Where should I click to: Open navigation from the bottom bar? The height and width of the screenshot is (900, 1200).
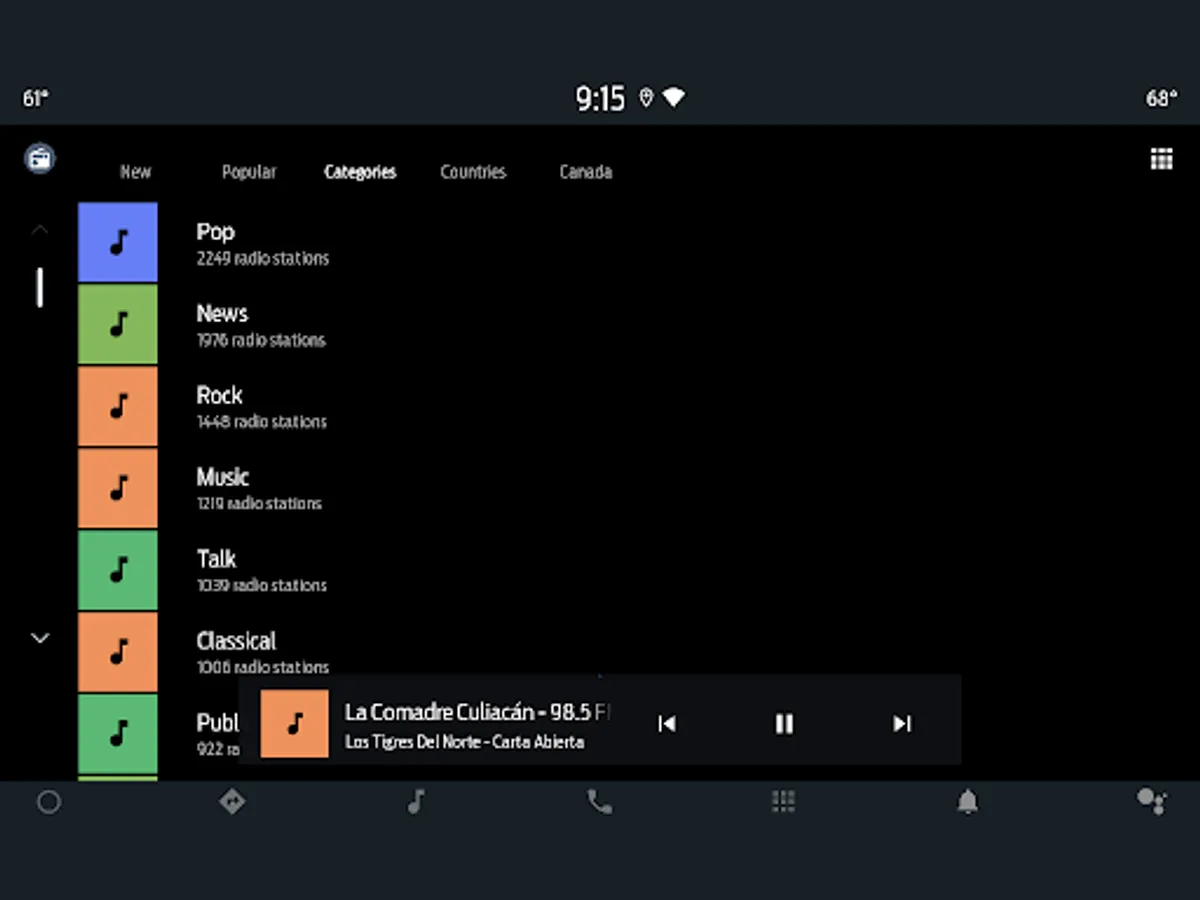[232, 802]
